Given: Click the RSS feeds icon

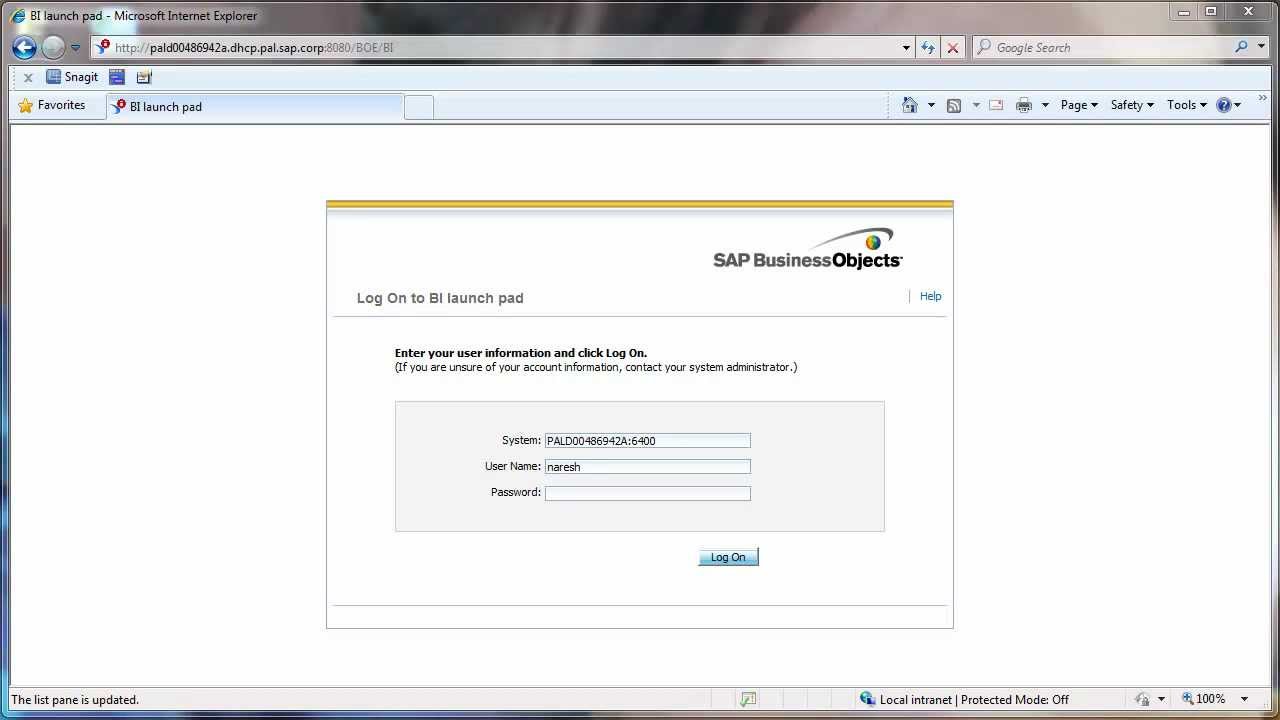Looking at the screenshot, I should (954, 105).
